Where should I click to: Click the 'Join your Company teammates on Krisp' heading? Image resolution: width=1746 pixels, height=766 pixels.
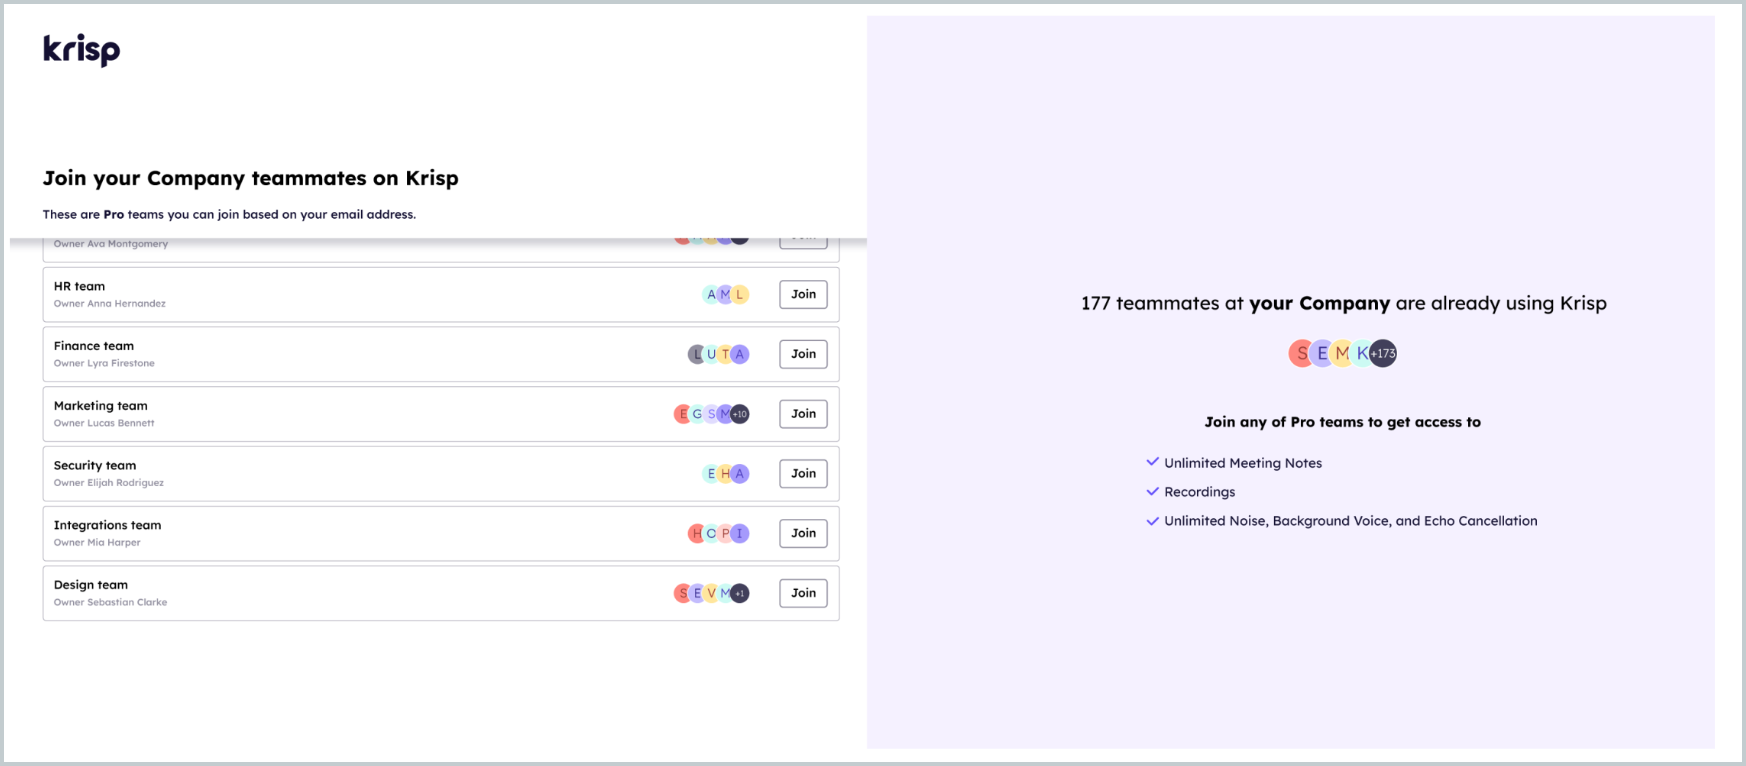251,178
